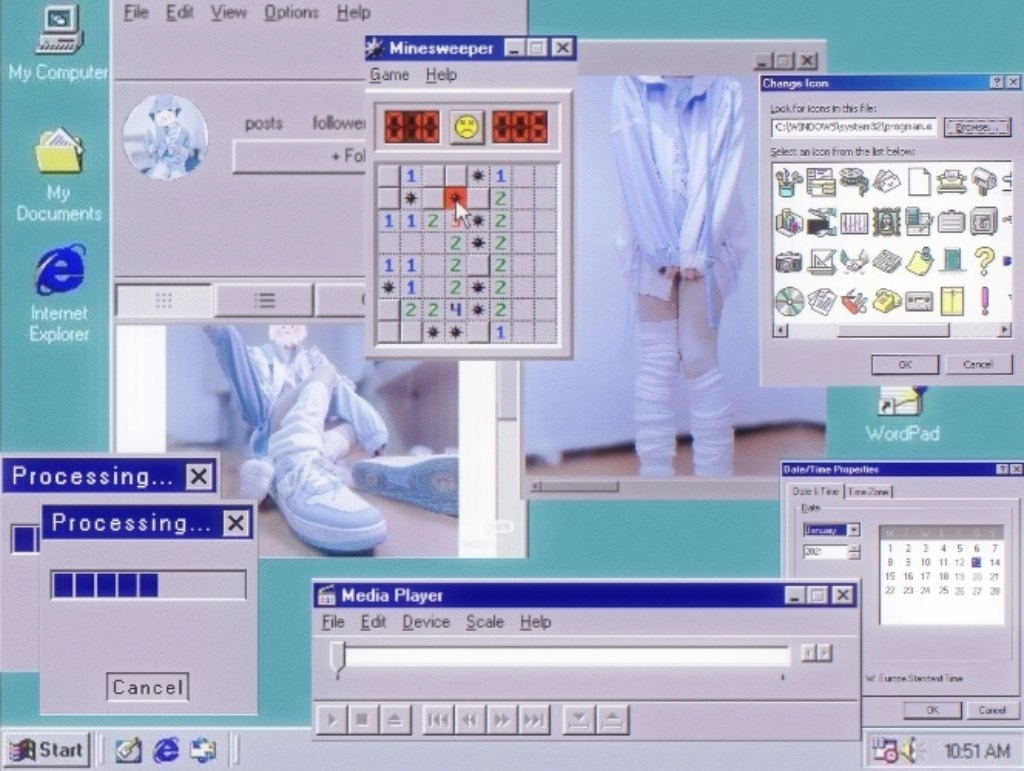Select the red toolbox icon in Change Icon
1024x771 pixels.
854,302
